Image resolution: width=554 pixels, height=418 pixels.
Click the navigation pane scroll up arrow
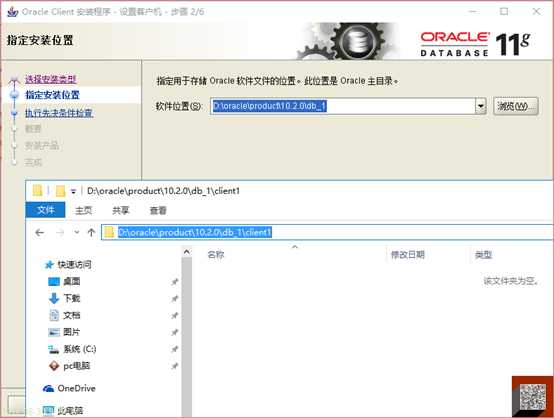pos(187,252)
